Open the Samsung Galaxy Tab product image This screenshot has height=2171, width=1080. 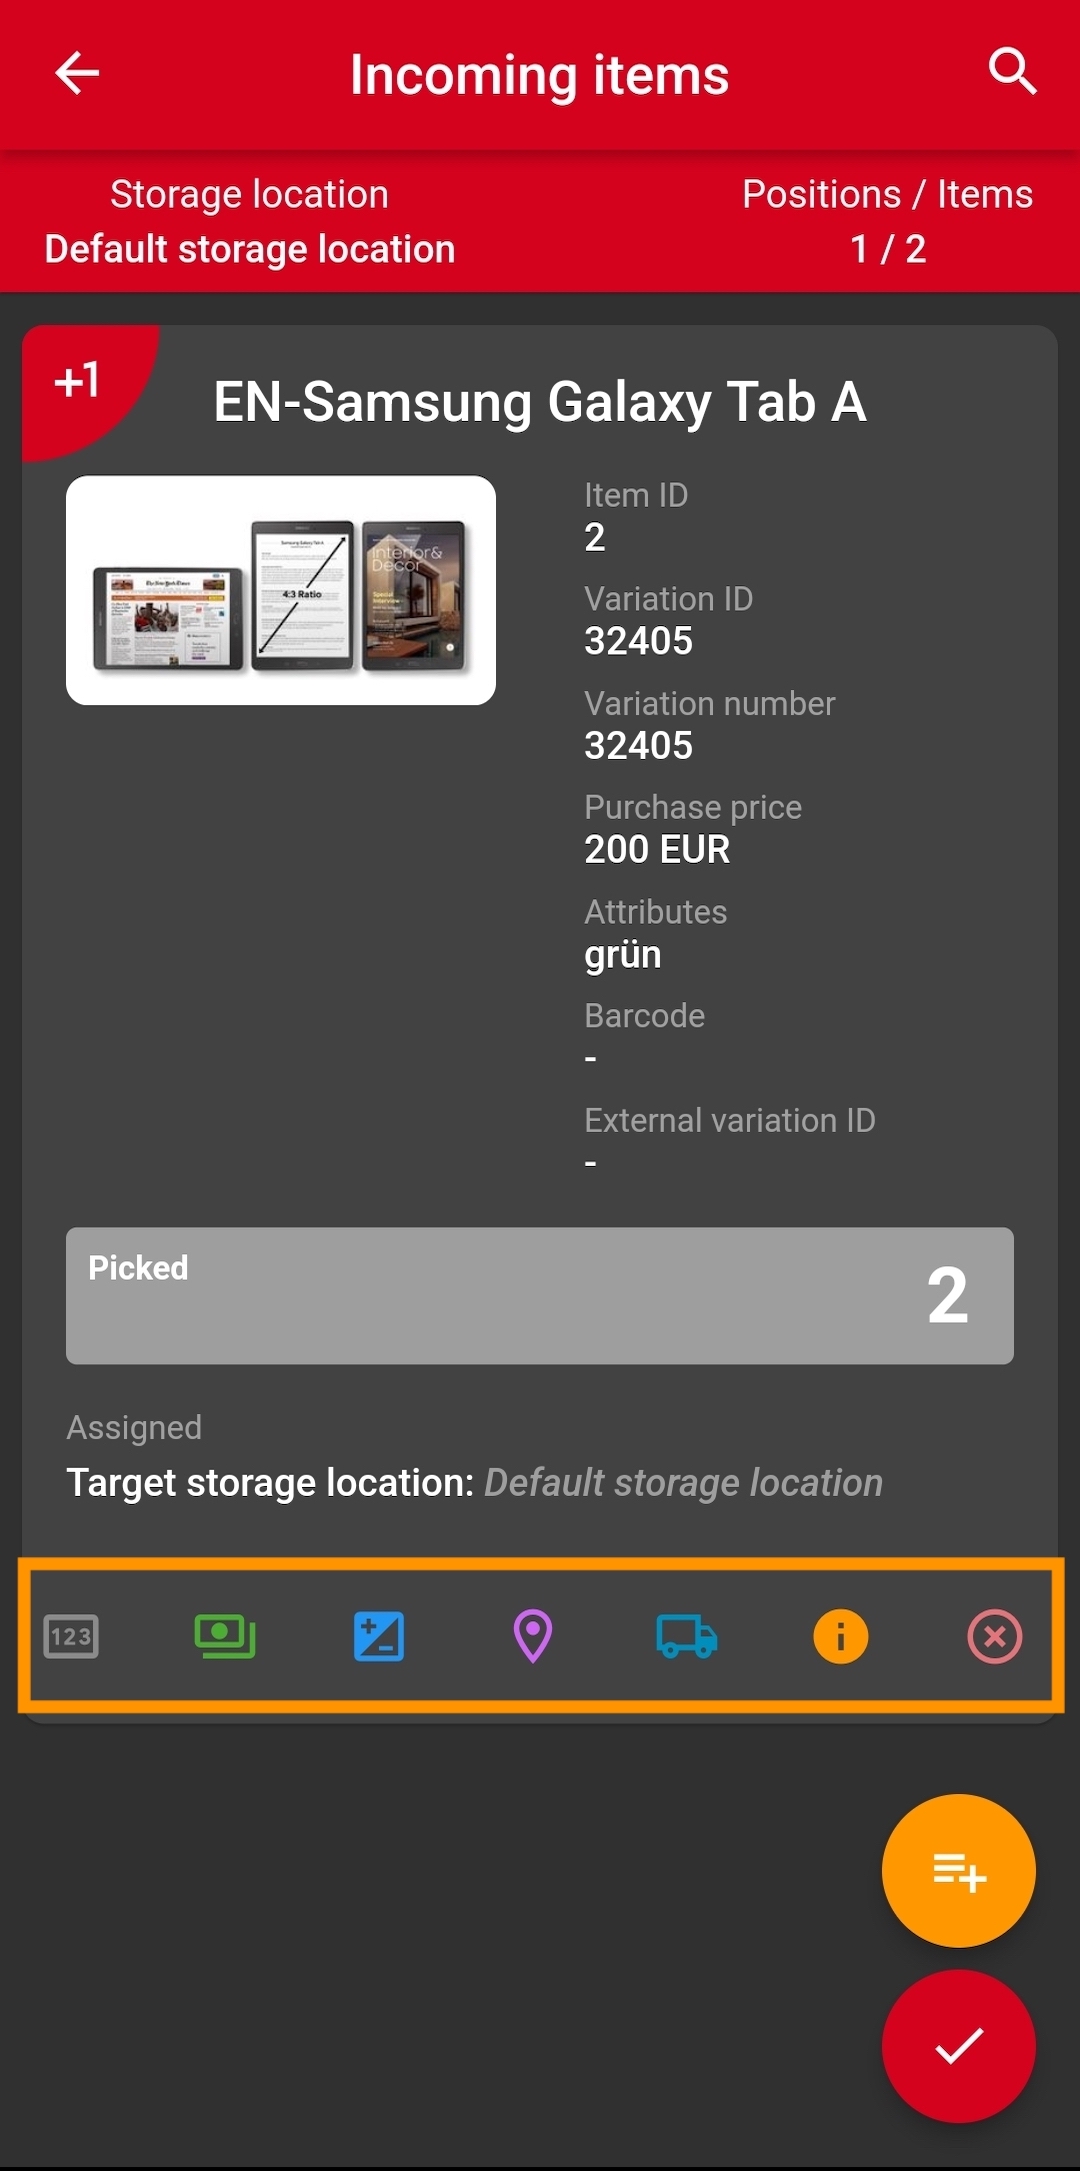[x=281, y=590]
